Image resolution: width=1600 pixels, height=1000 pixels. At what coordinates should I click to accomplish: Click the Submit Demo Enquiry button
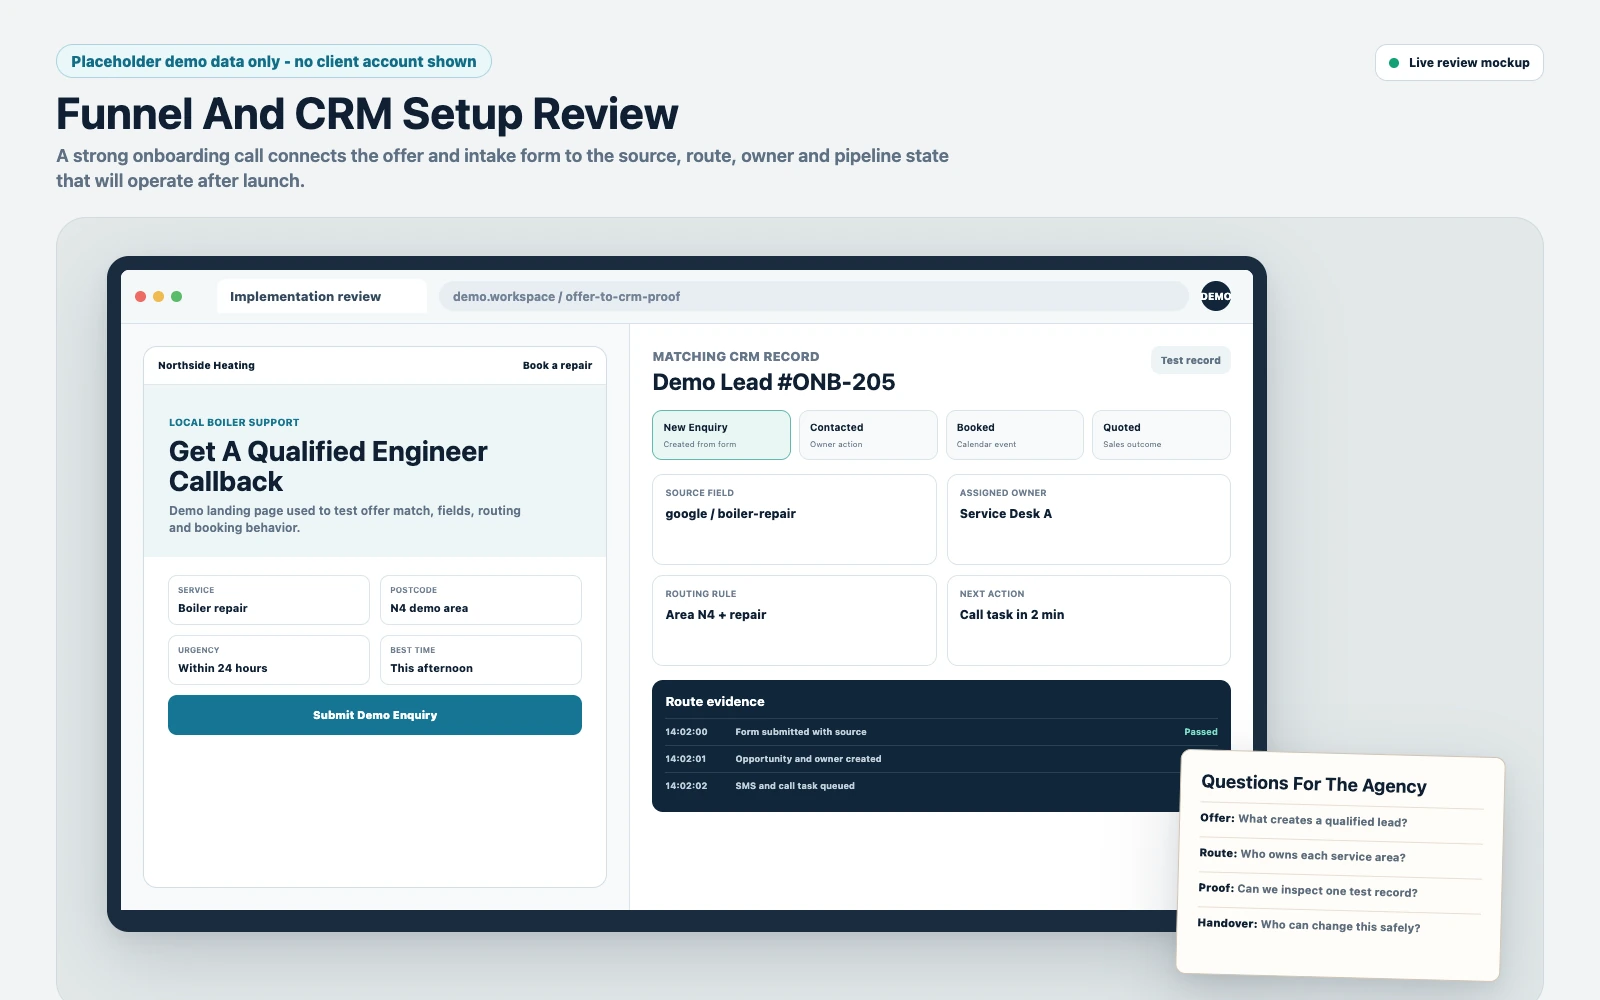pos(375,715)
